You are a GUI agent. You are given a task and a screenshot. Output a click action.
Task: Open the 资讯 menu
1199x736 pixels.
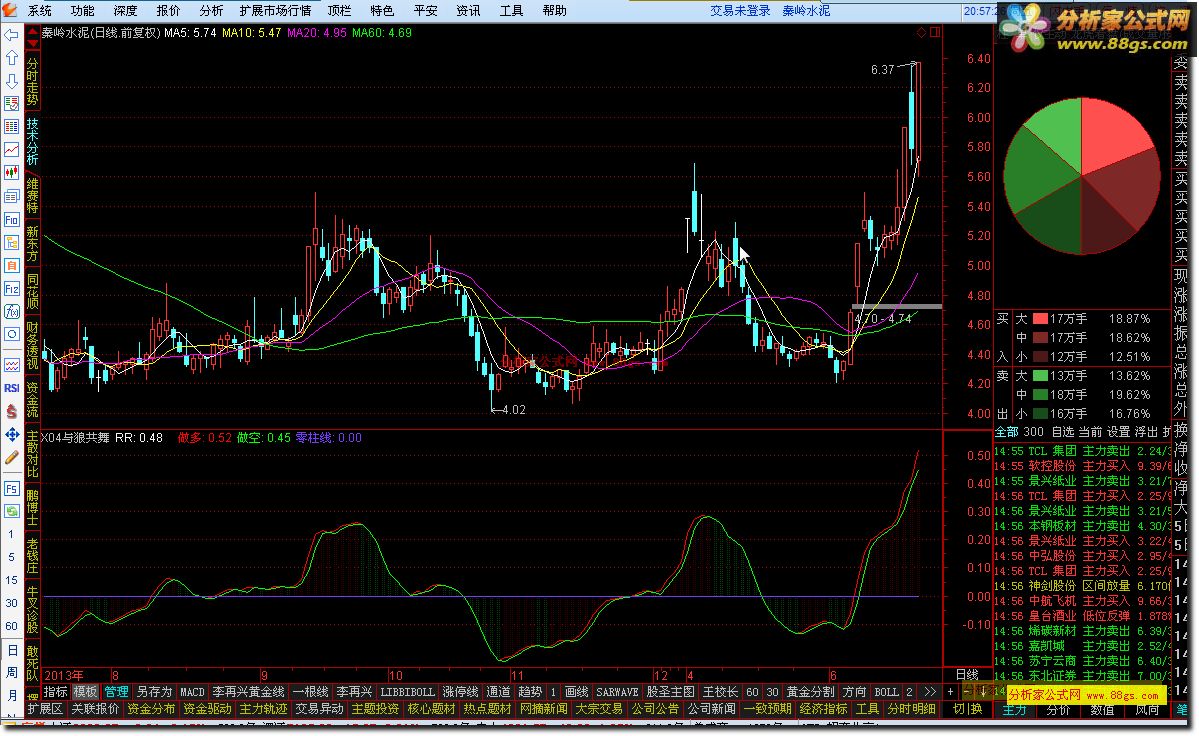point(468,11)
